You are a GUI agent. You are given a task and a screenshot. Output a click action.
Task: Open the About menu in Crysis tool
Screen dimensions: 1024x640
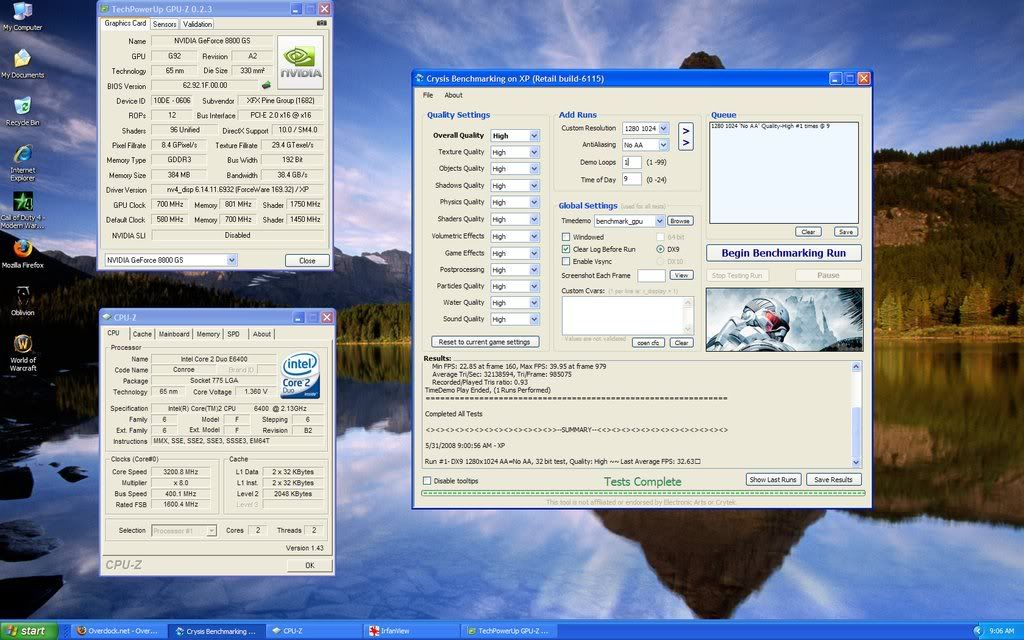[453, 95]
